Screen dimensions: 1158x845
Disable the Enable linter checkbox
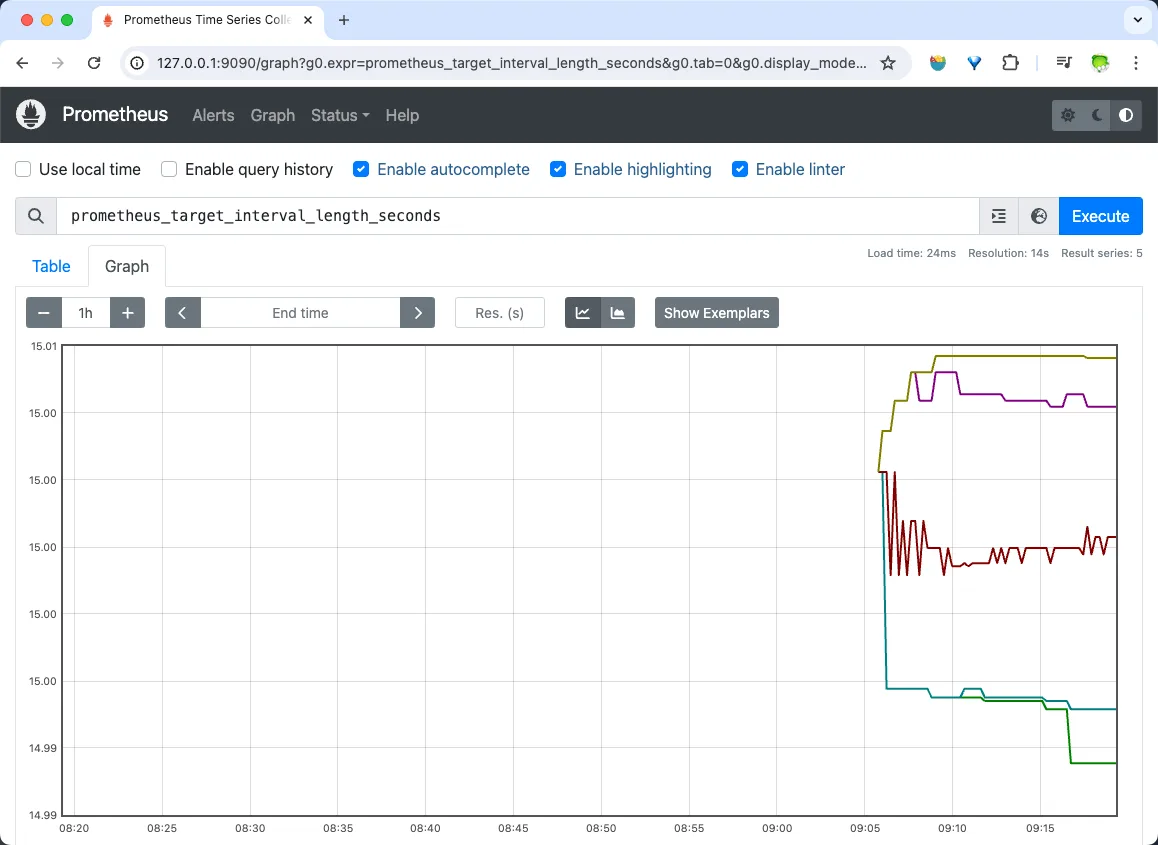(740, 170)
